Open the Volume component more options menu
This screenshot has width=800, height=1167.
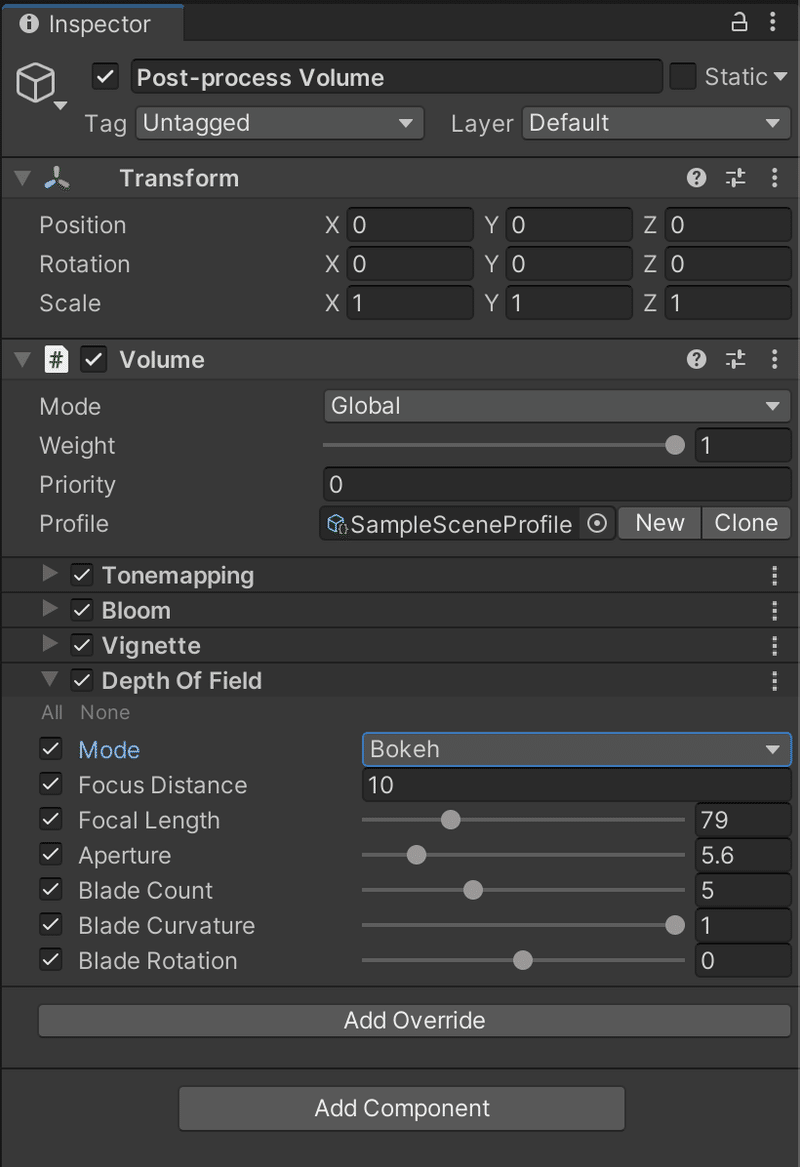point(774,359)
